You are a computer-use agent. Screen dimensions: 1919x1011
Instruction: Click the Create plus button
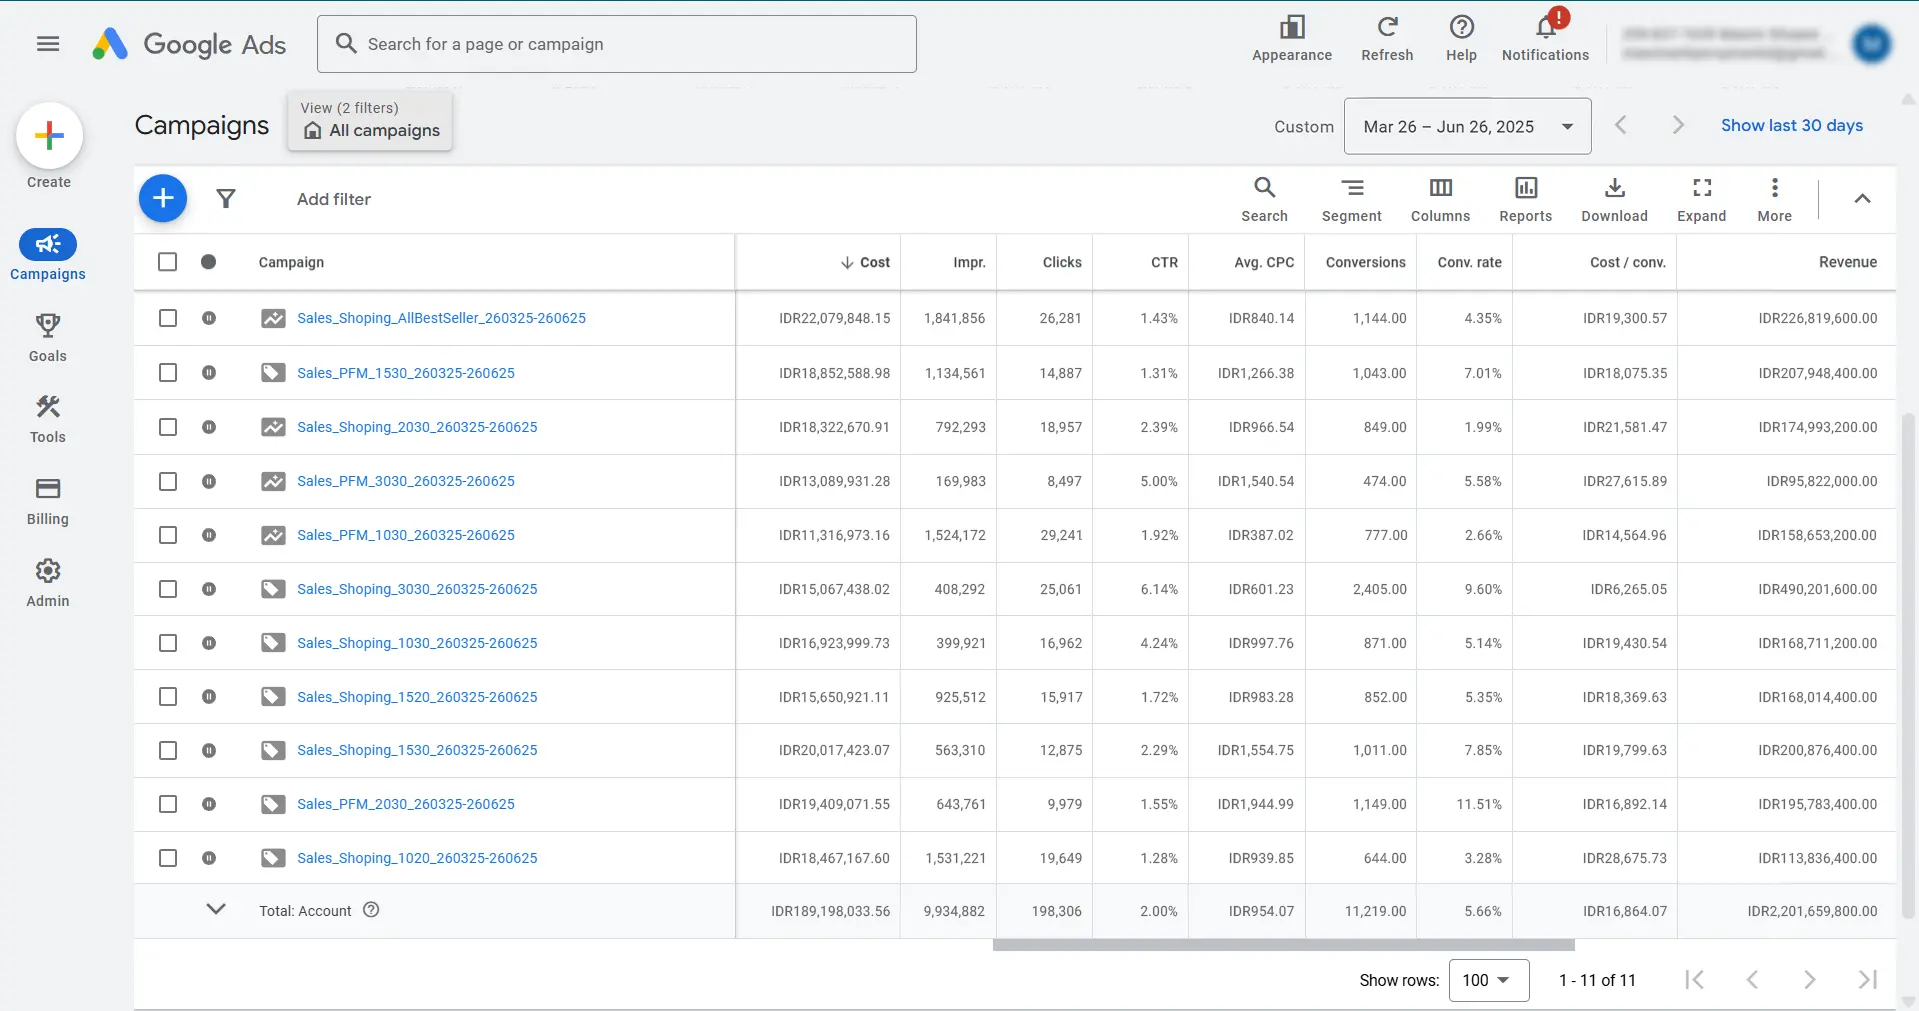[48, 136]
